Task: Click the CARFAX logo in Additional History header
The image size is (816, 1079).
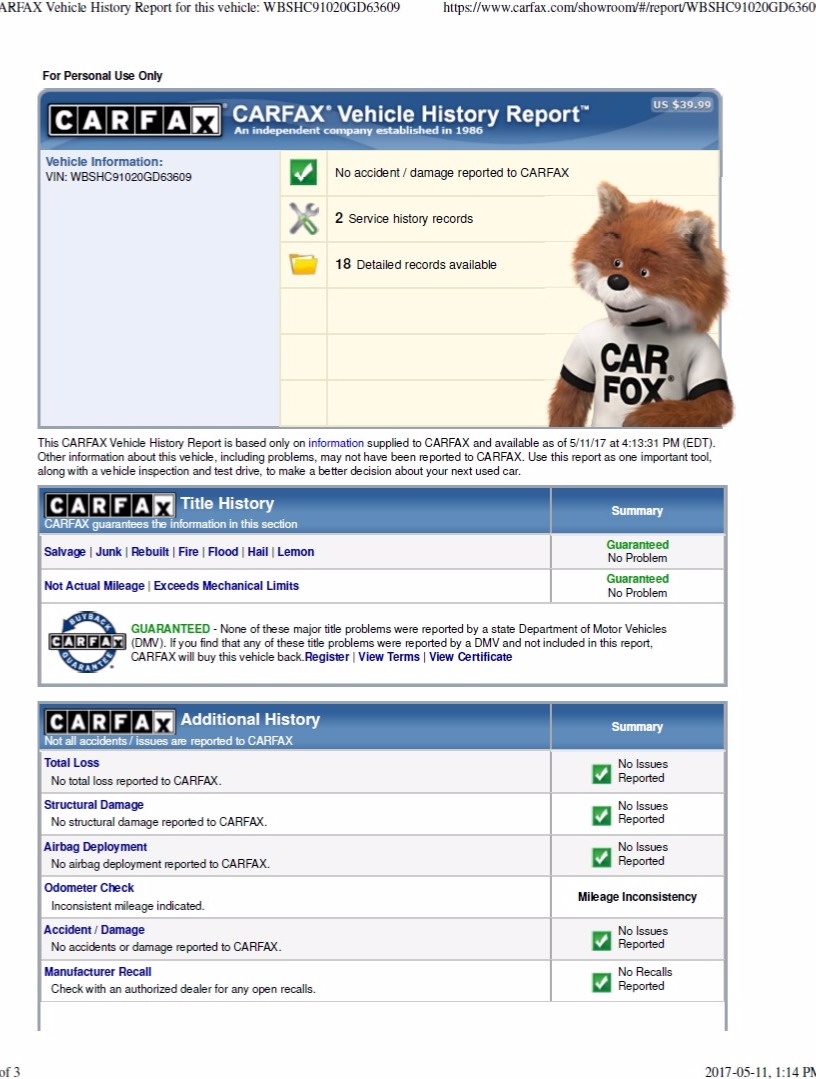Action: point(109,723)
